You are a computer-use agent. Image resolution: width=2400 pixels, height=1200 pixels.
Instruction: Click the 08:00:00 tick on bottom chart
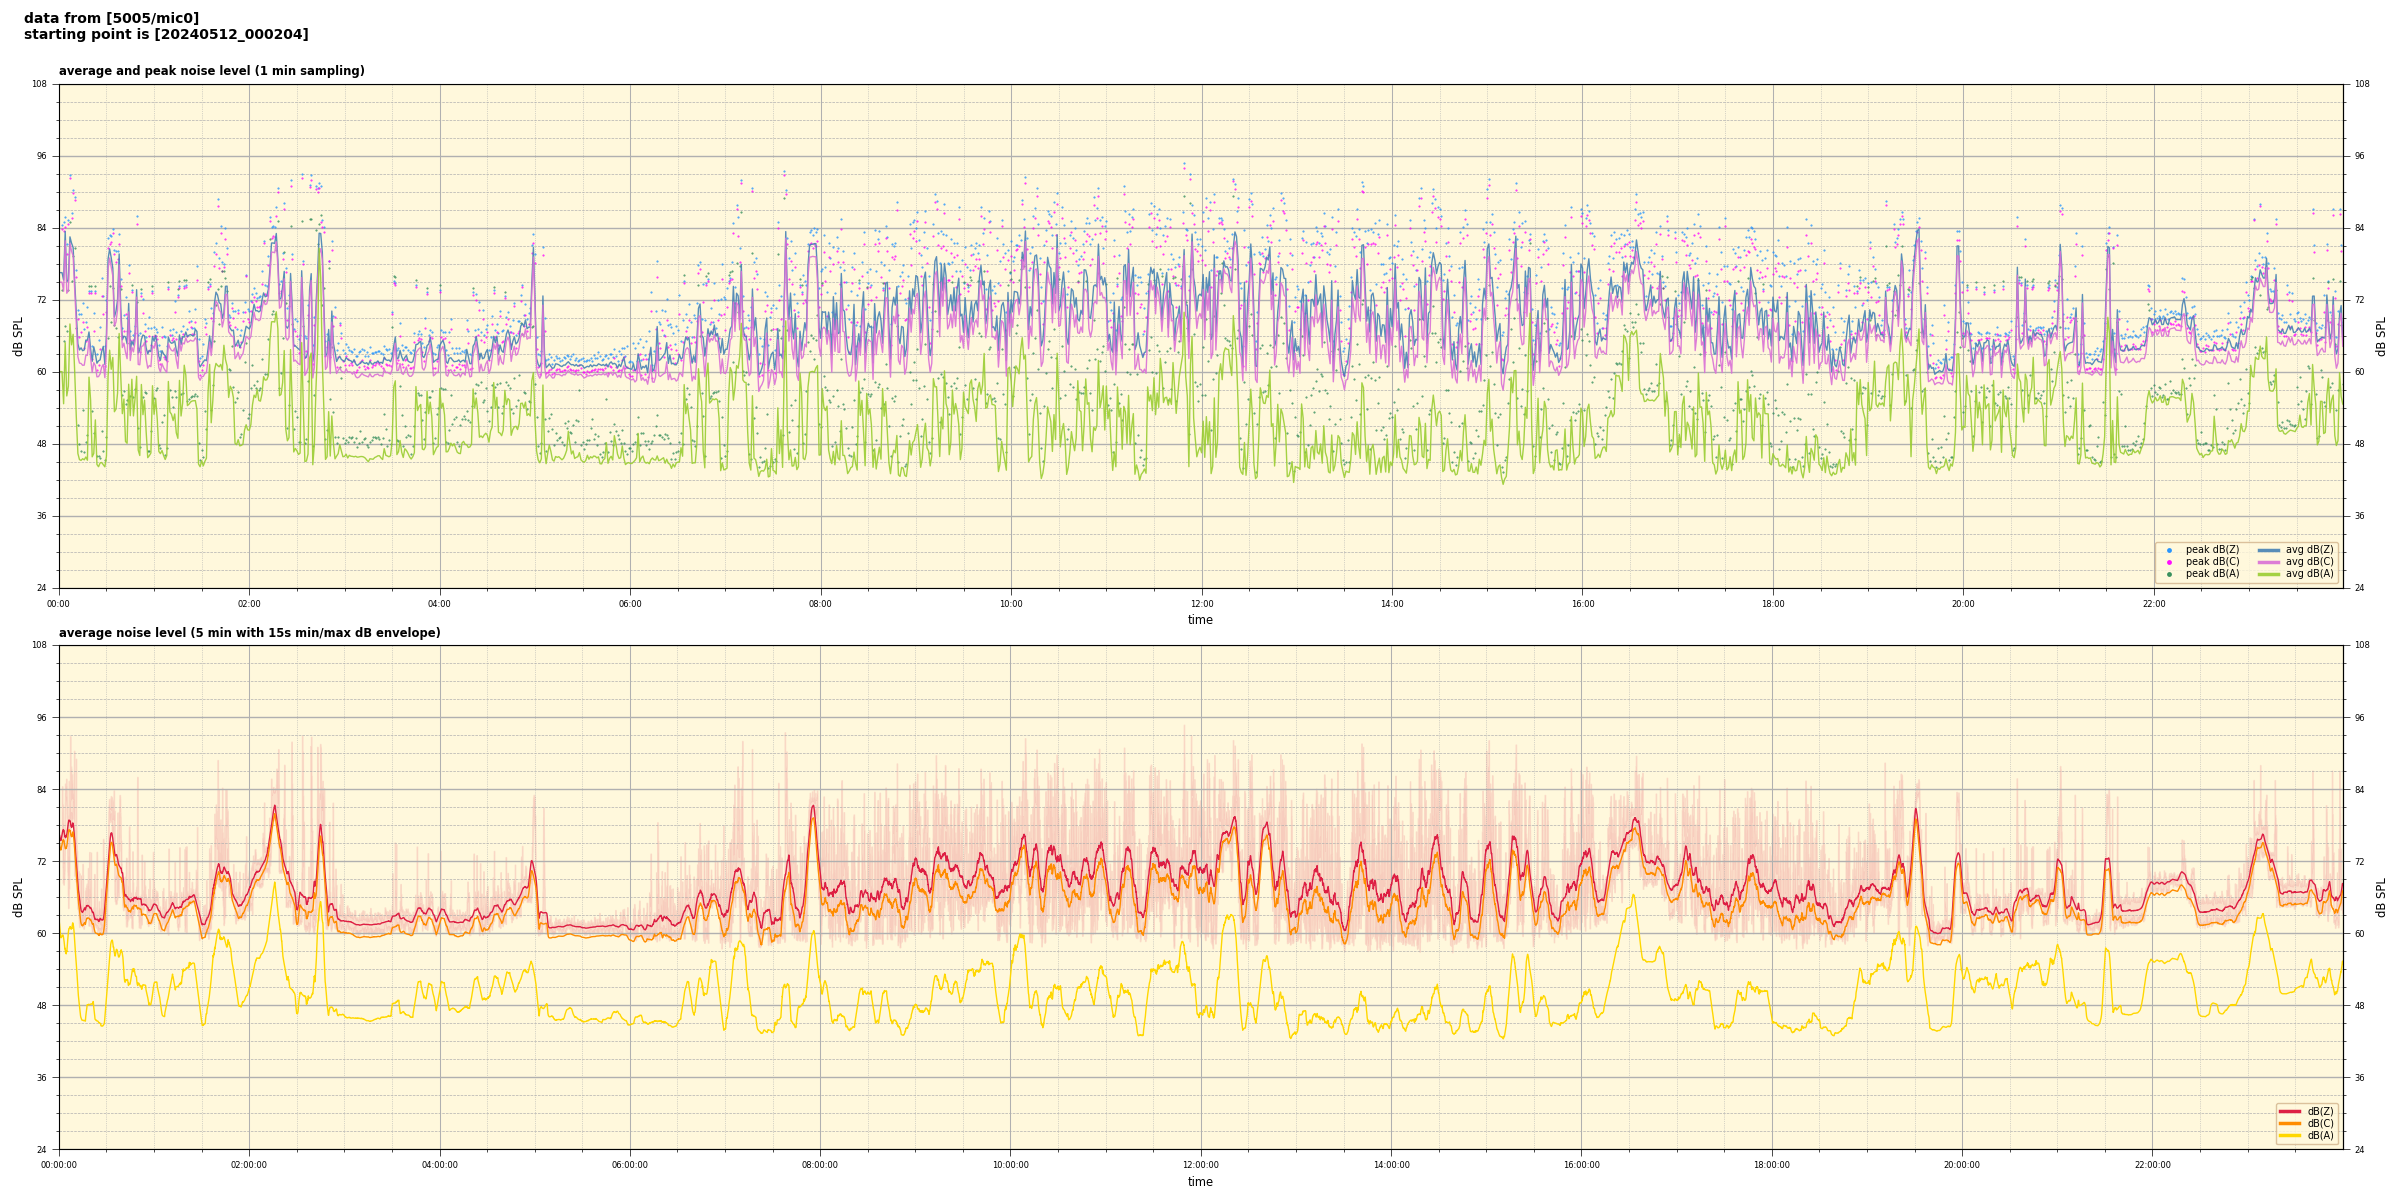coord(820,1165)
